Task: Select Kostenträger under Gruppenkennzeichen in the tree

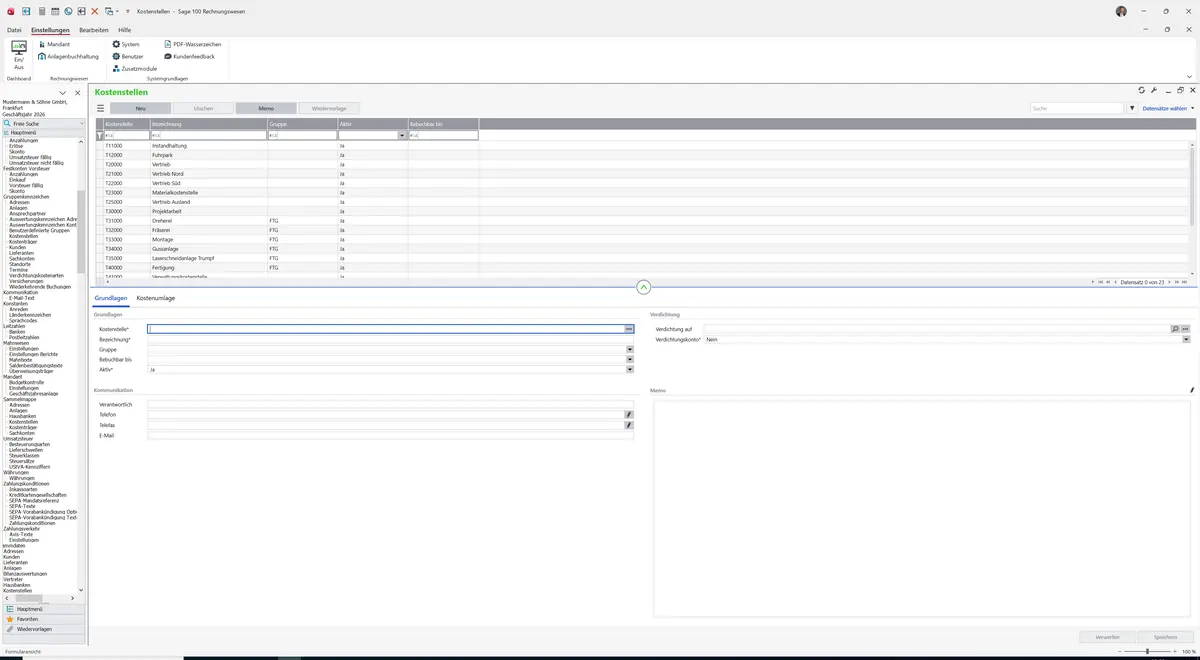Action: point(23,241)
